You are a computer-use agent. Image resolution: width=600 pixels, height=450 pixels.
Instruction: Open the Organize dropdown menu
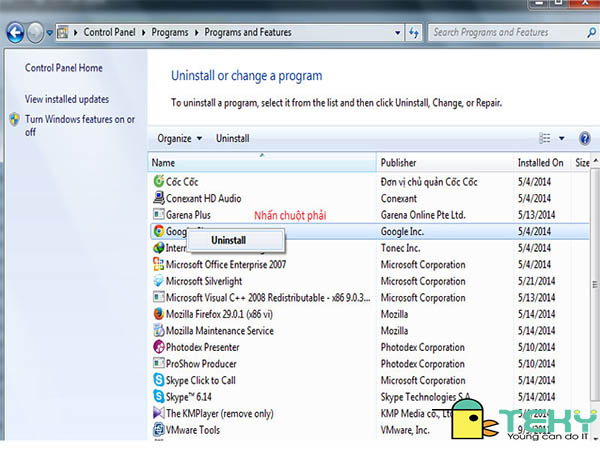179,139
